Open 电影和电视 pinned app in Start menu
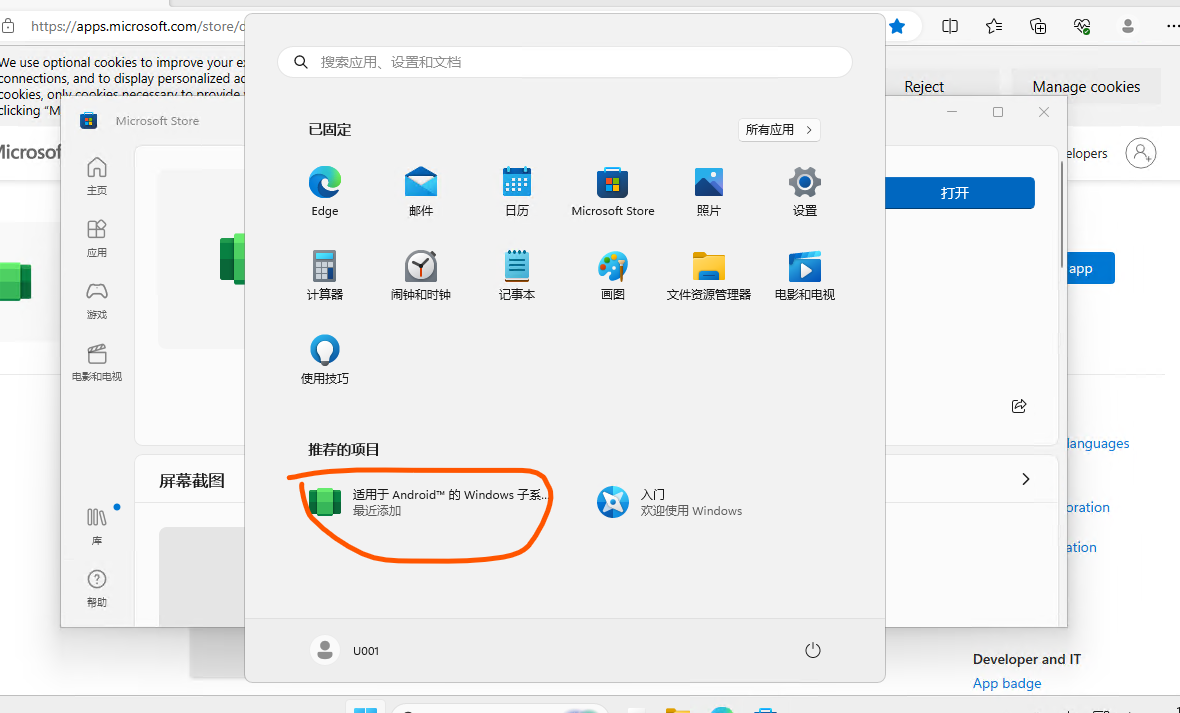The image size is (1180, 713). pos(804,276)
